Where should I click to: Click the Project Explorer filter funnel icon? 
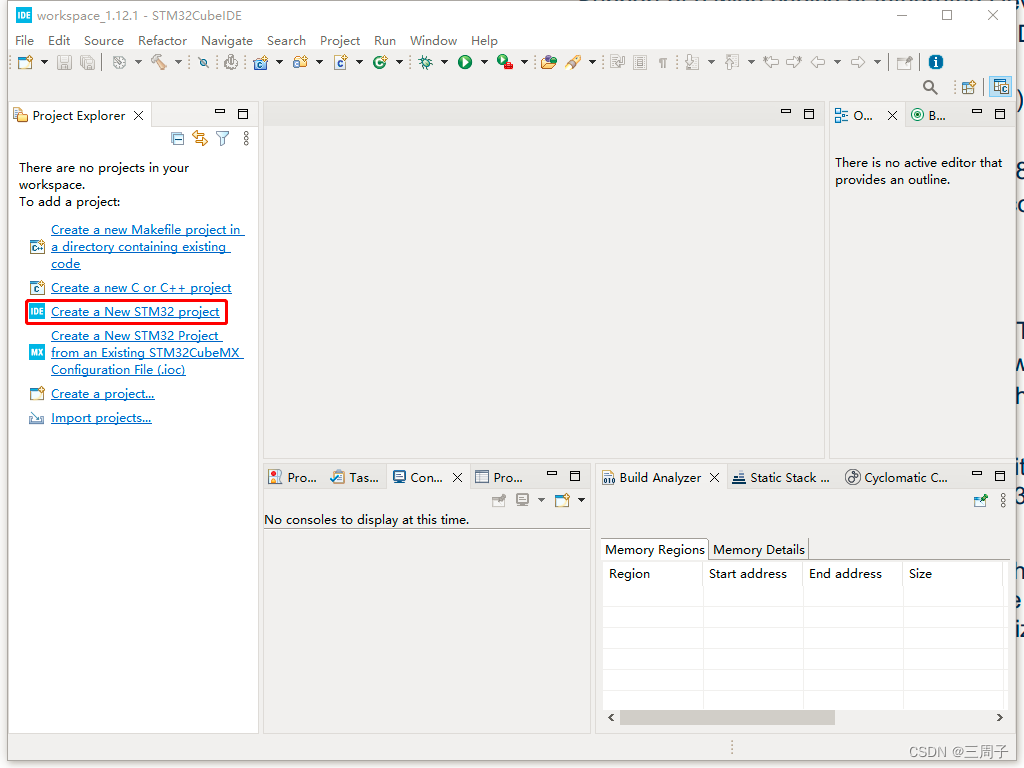[223, 138]
